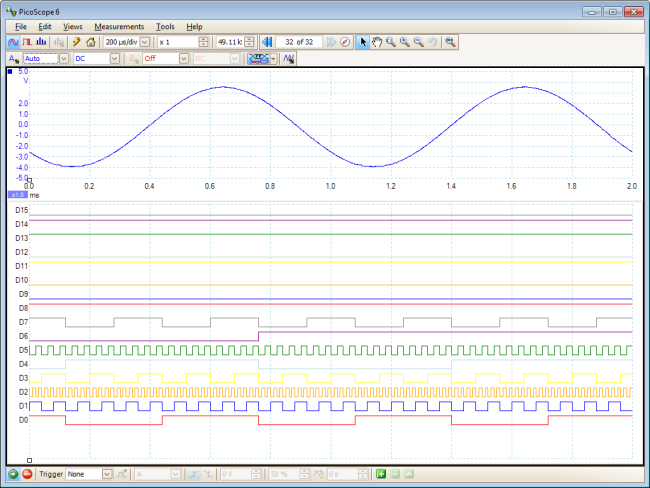This screenshot has height=488, width=650.
Task: Switch to Persistence Mode icon
Action: click(27, 42)
